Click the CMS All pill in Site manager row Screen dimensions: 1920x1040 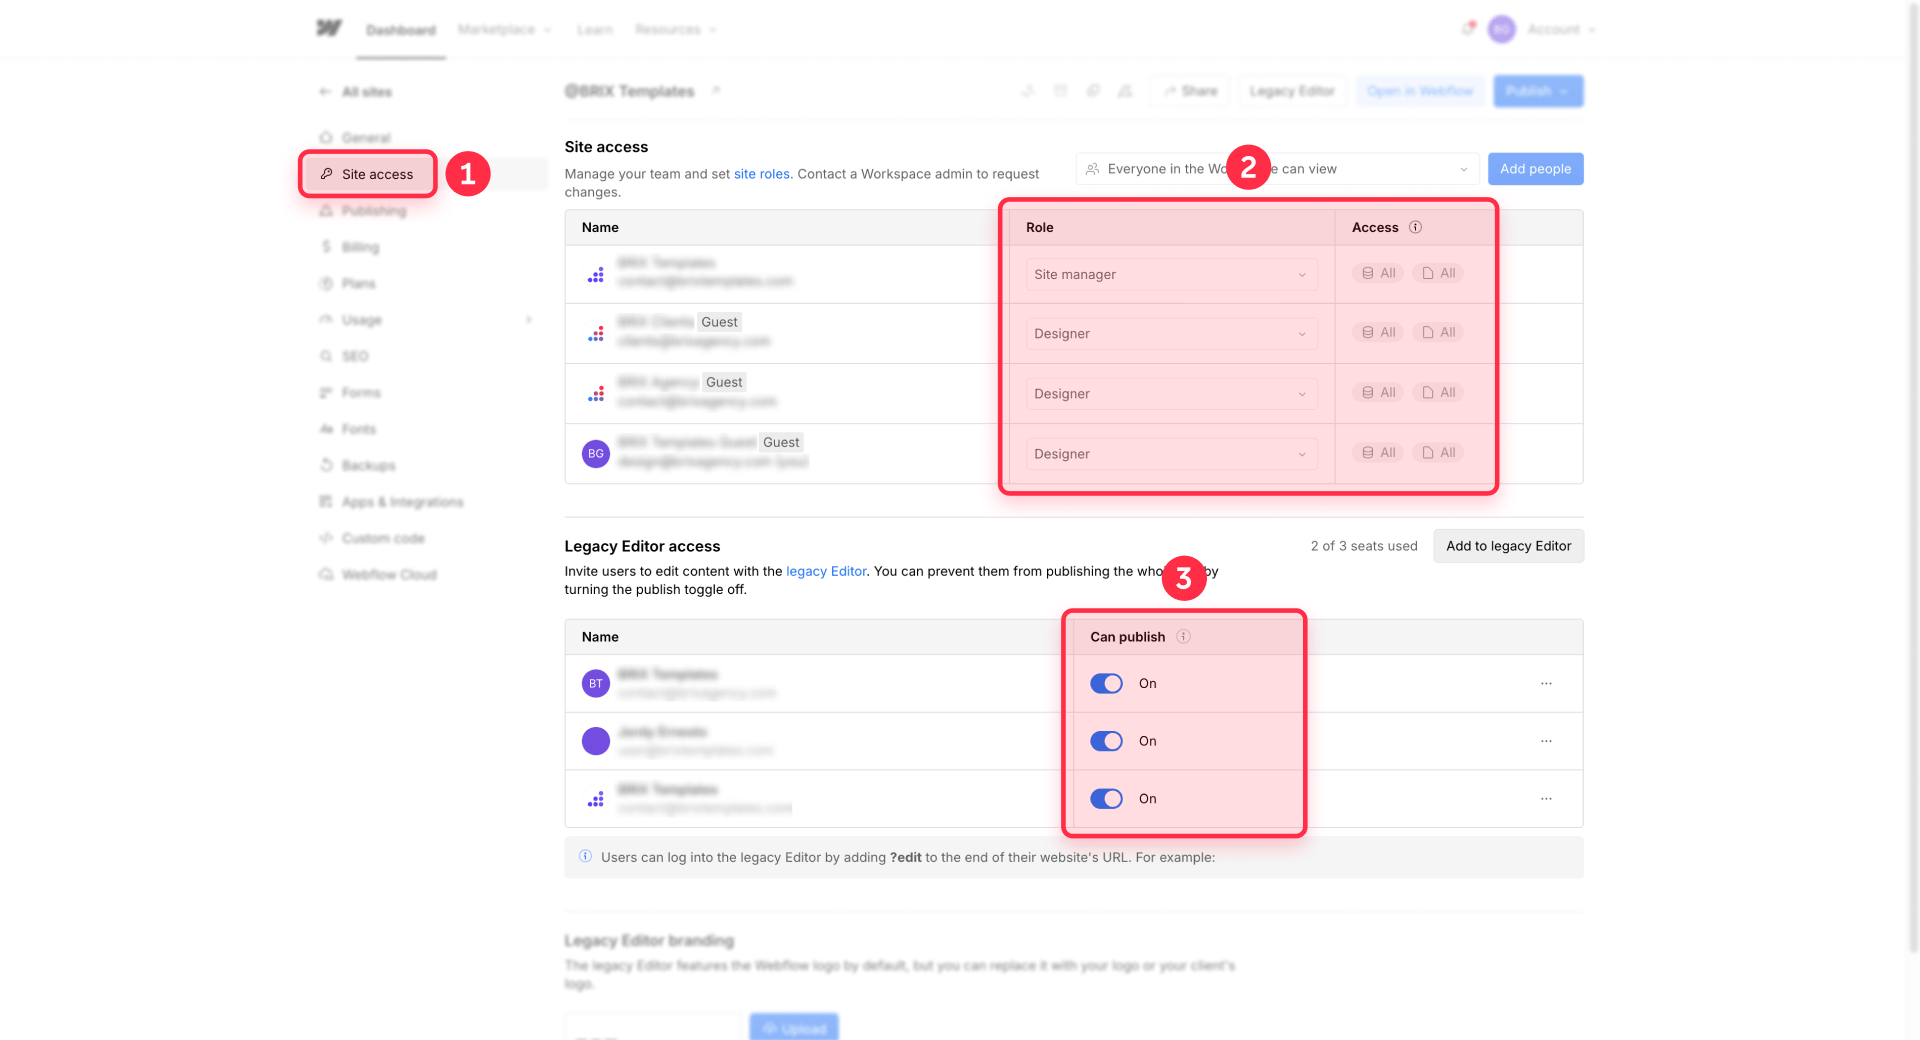(x=1377, y=273)
